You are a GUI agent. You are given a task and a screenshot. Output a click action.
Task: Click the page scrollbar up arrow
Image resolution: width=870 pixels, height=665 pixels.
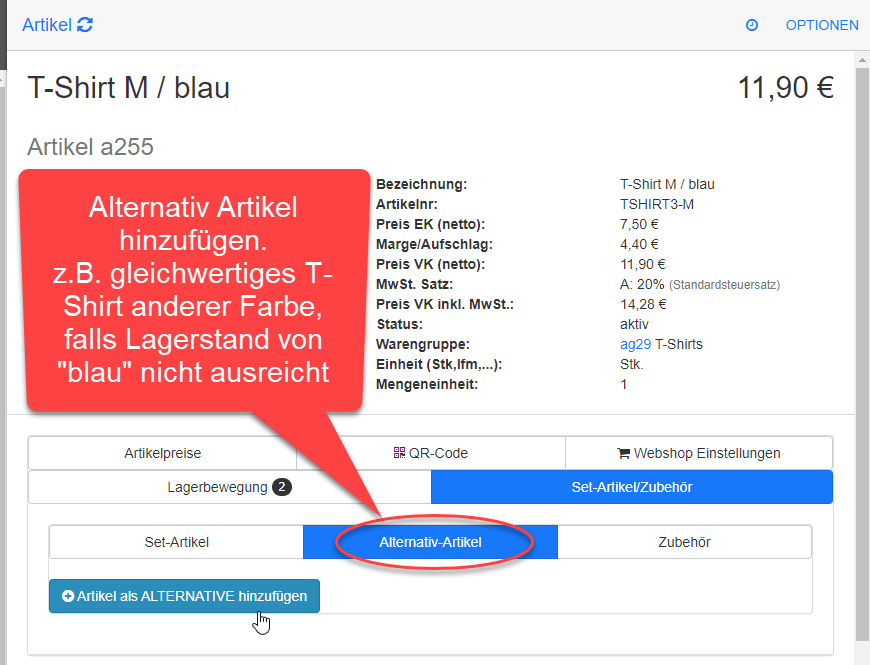coord(862,59)
